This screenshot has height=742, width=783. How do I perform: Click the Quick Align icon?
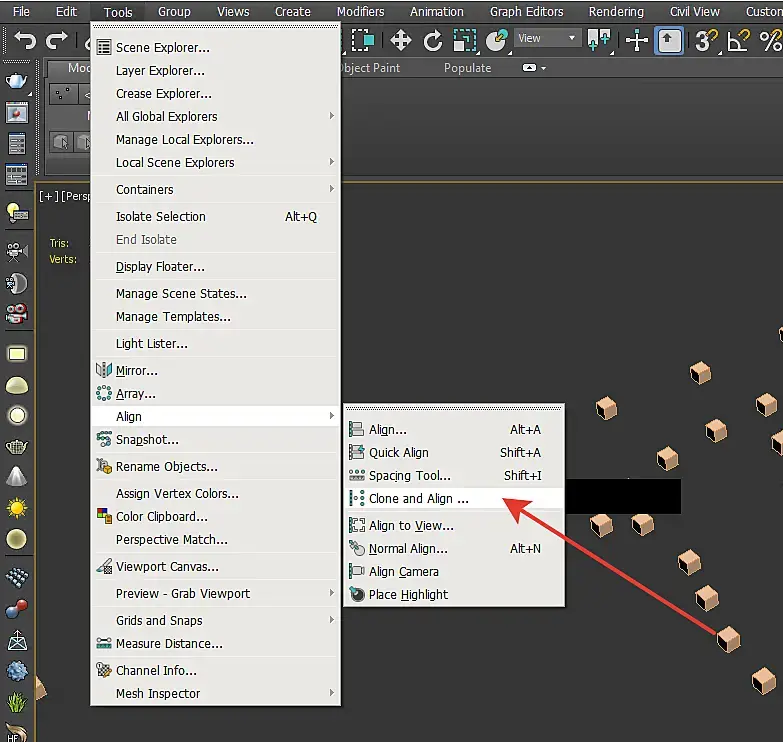[x=357, y=452]
